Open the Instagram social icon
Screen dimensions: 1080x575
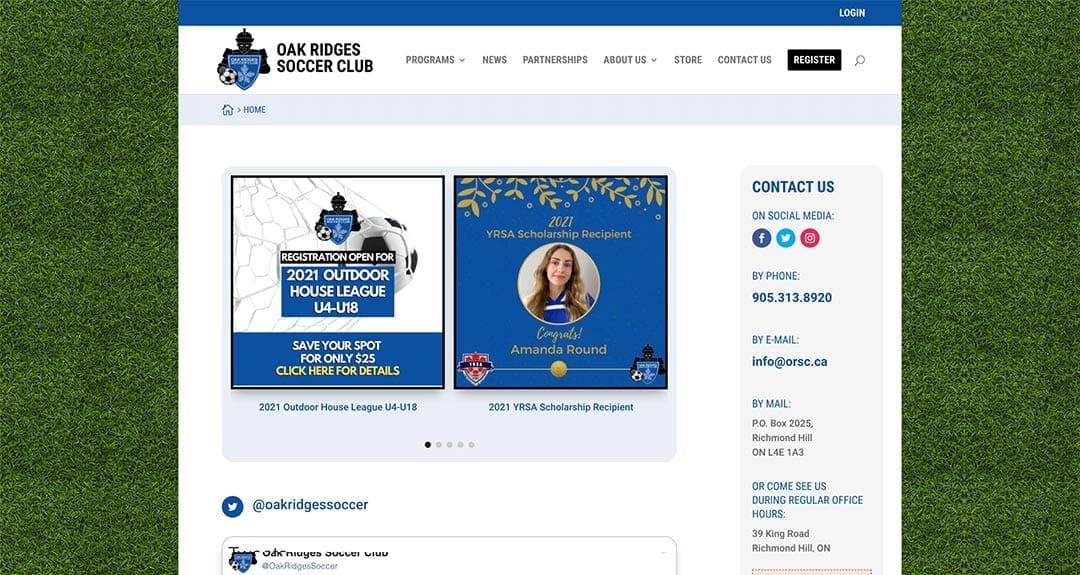click(x=810, y=238)
